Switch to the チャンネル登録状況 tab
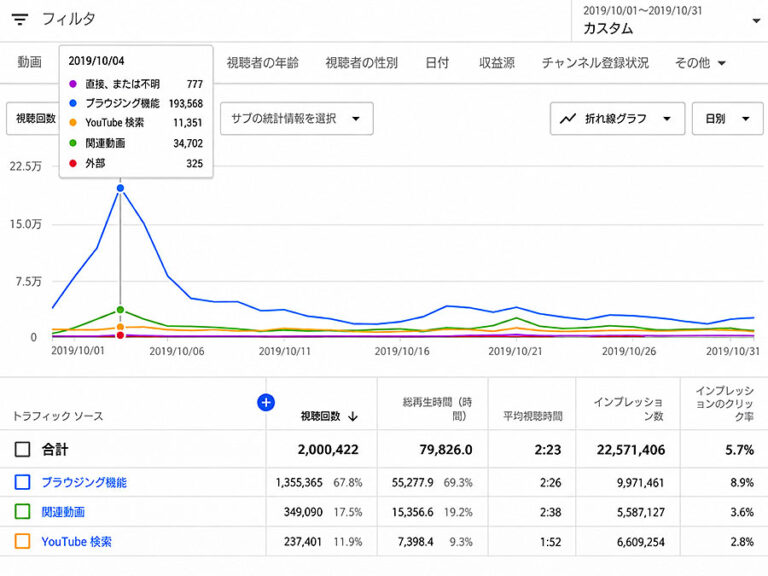 tap(595, 63)
